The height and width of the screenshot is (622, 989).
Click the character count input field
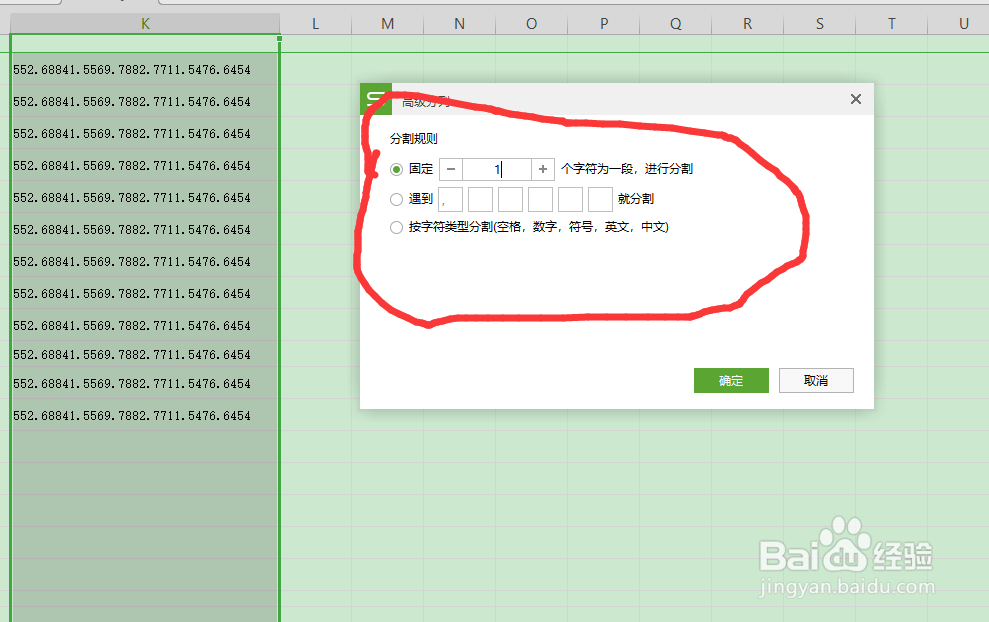click(x=496, y=169)
